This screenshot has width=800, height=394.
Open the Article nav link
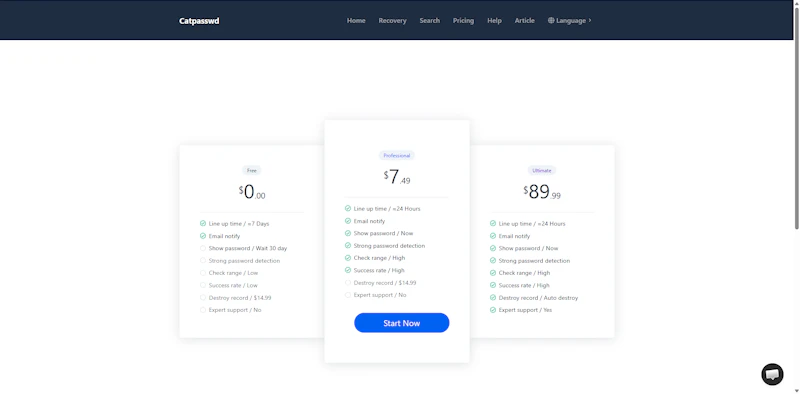click(524, 21)
